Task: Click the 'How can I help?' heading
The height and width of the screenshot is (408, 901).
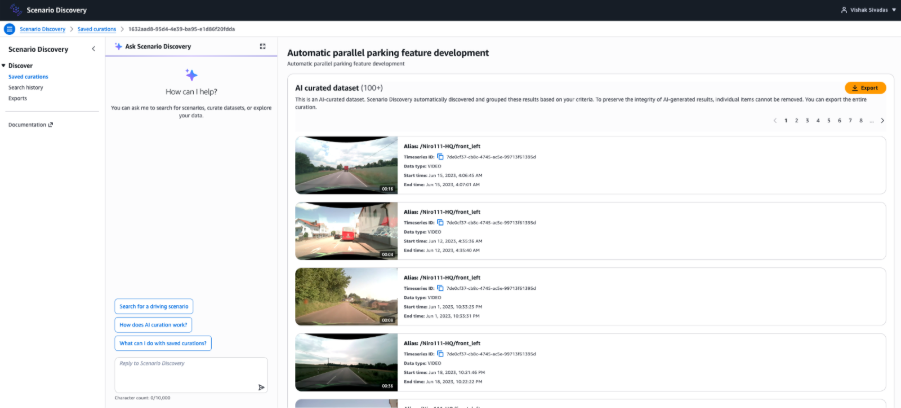Action: pyautogui.click(x=191, y=91)
